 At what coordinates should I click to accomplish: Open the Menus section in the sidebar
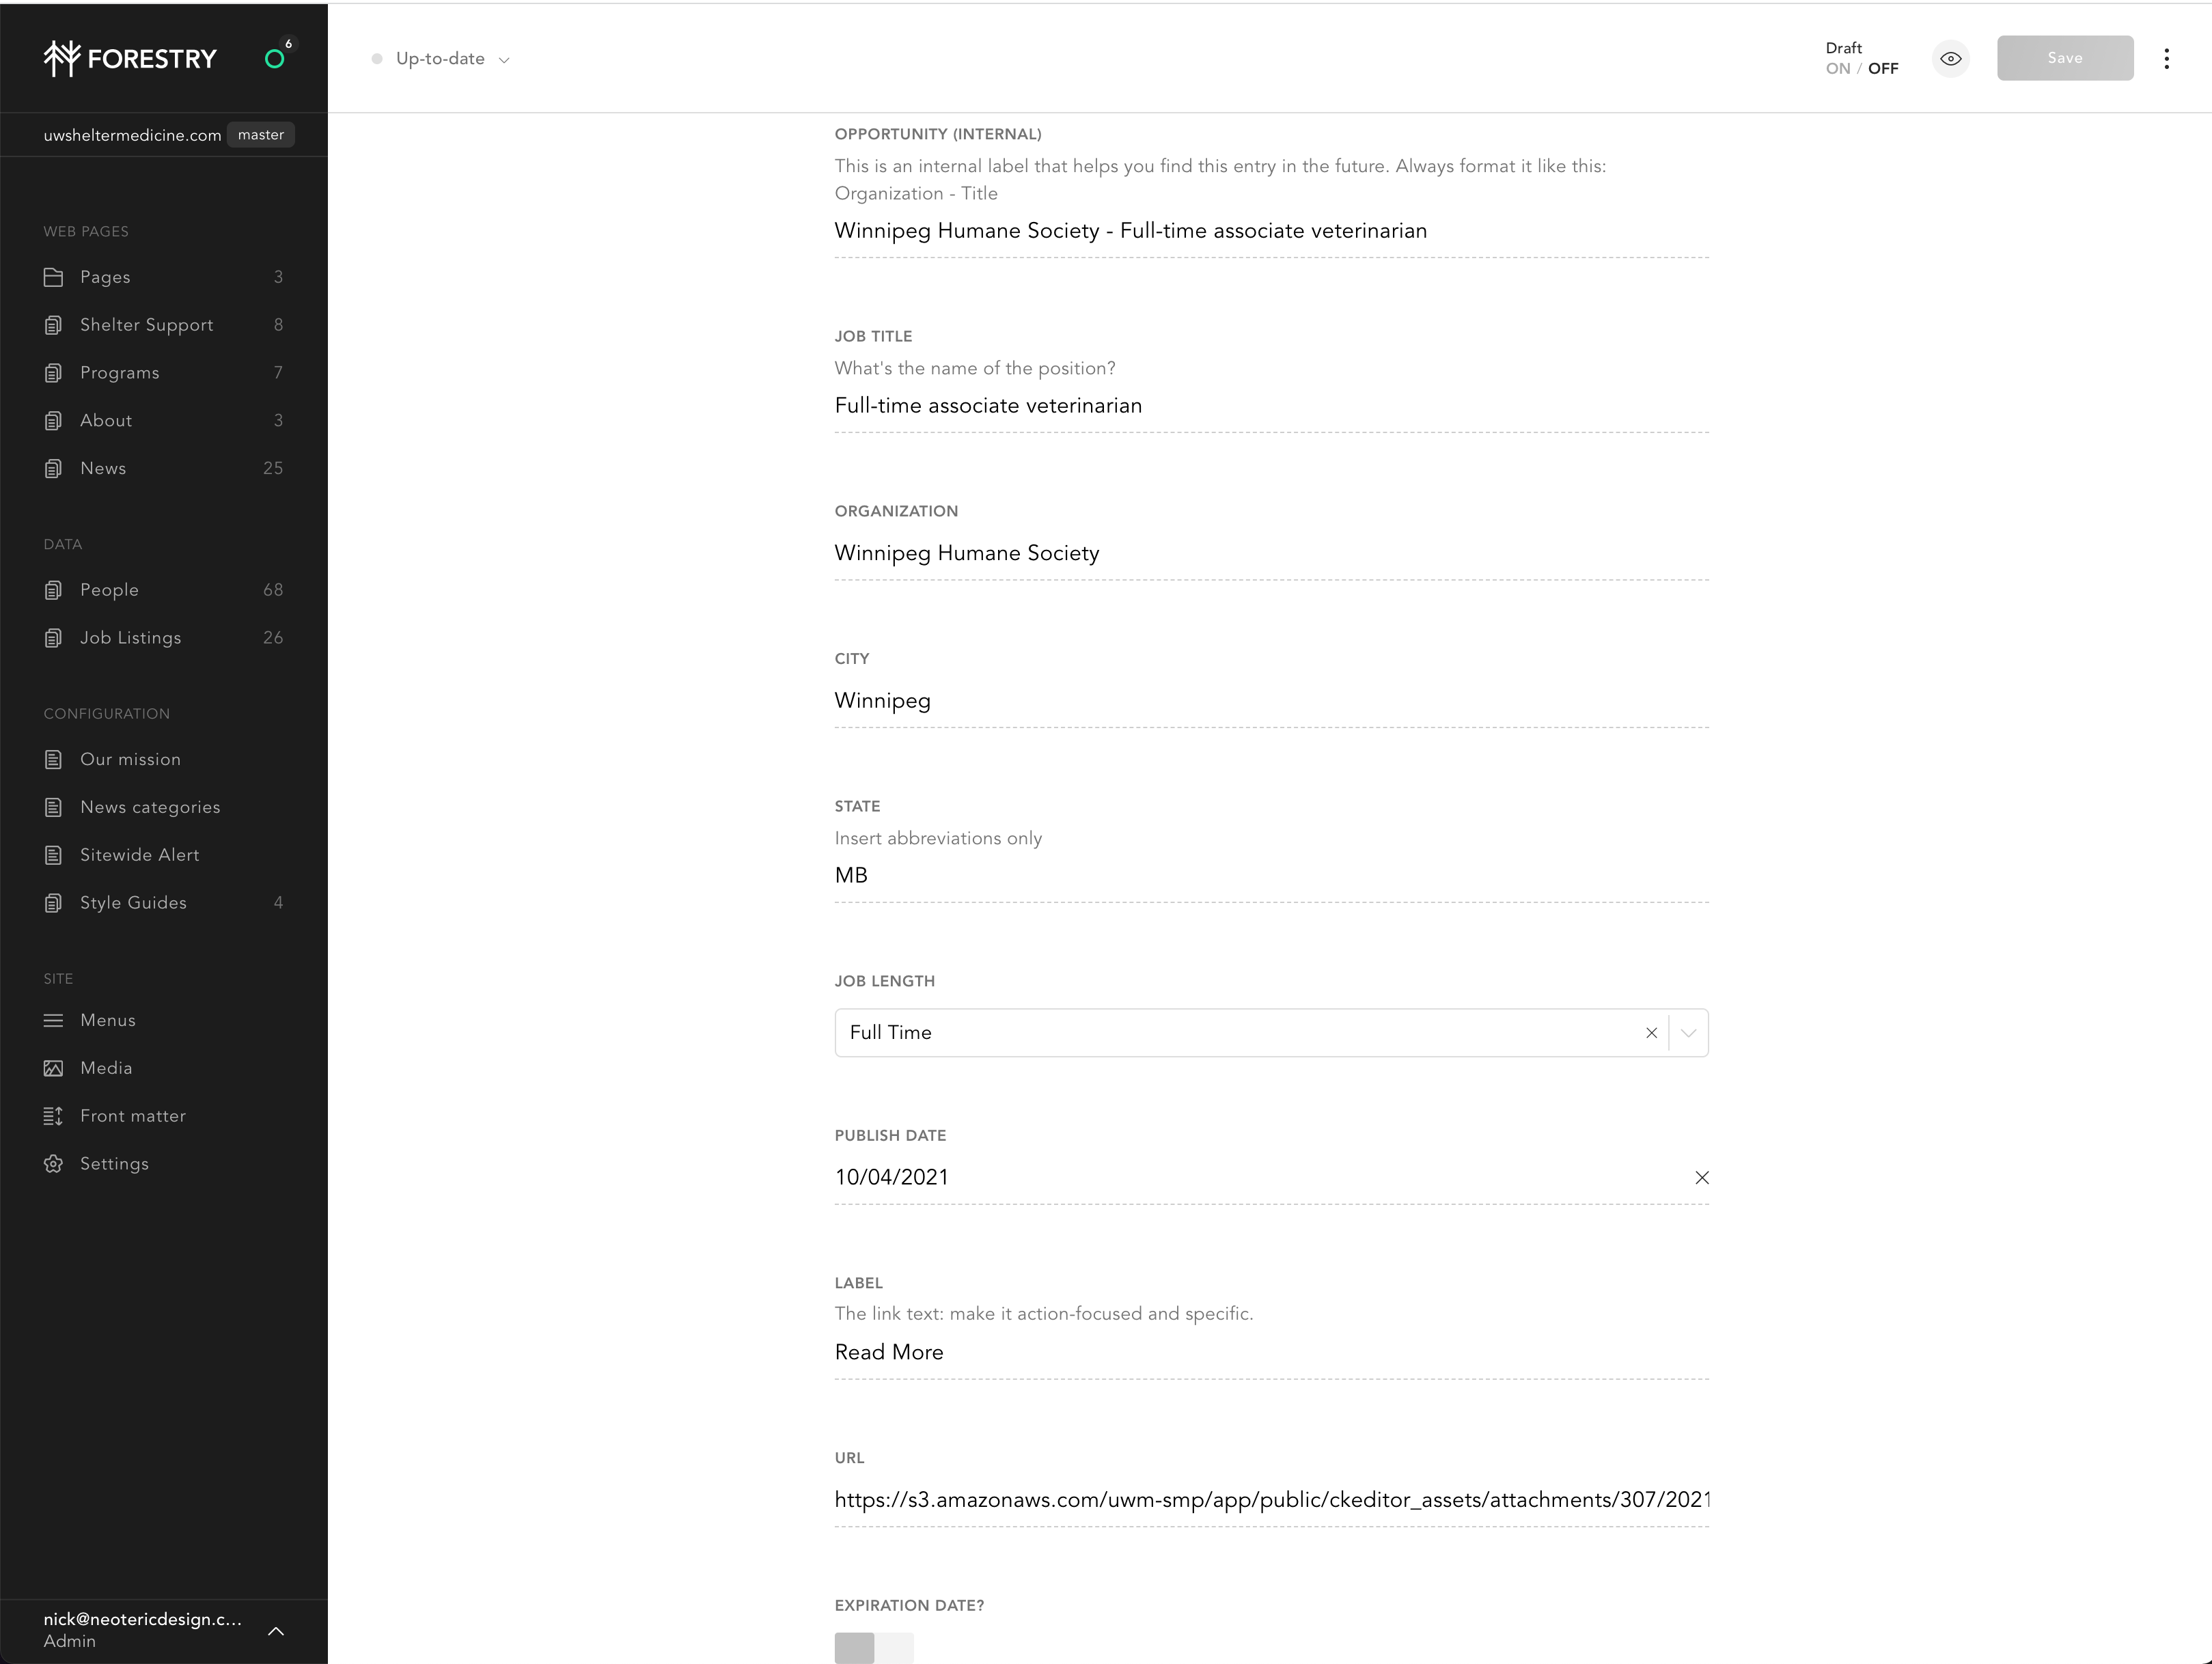pos(107,1020)
